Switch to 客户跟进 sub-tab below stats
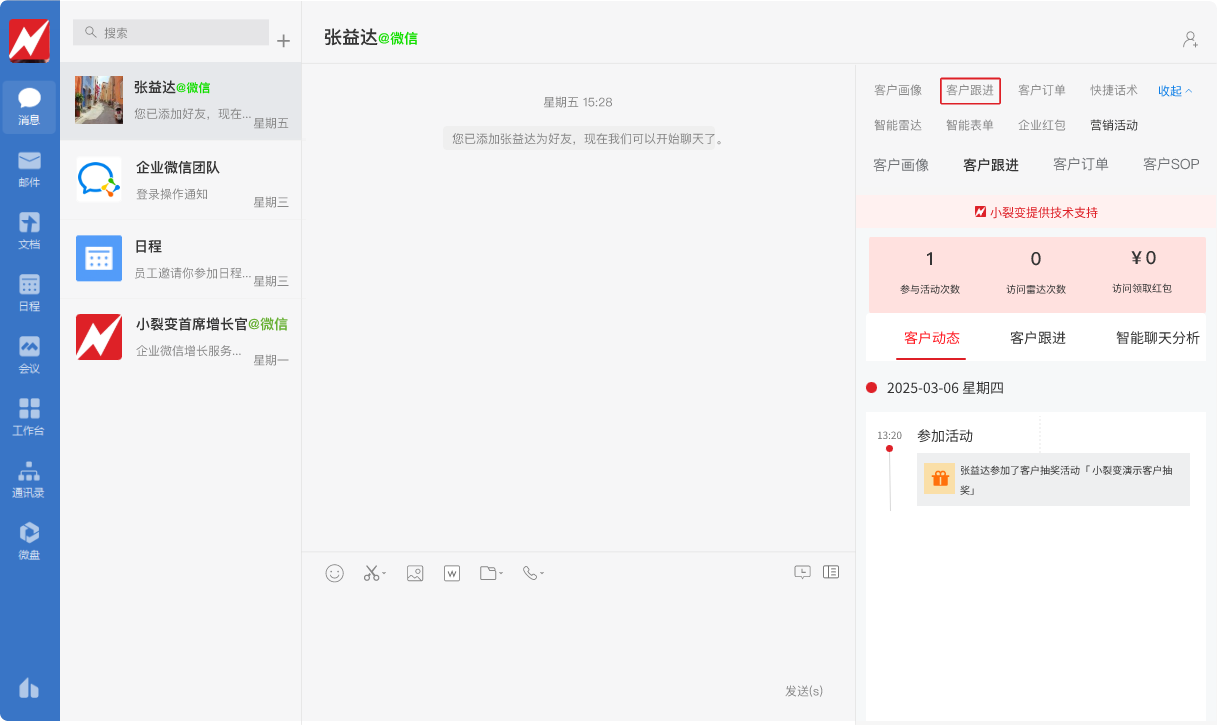 [x=1038, y=338]
